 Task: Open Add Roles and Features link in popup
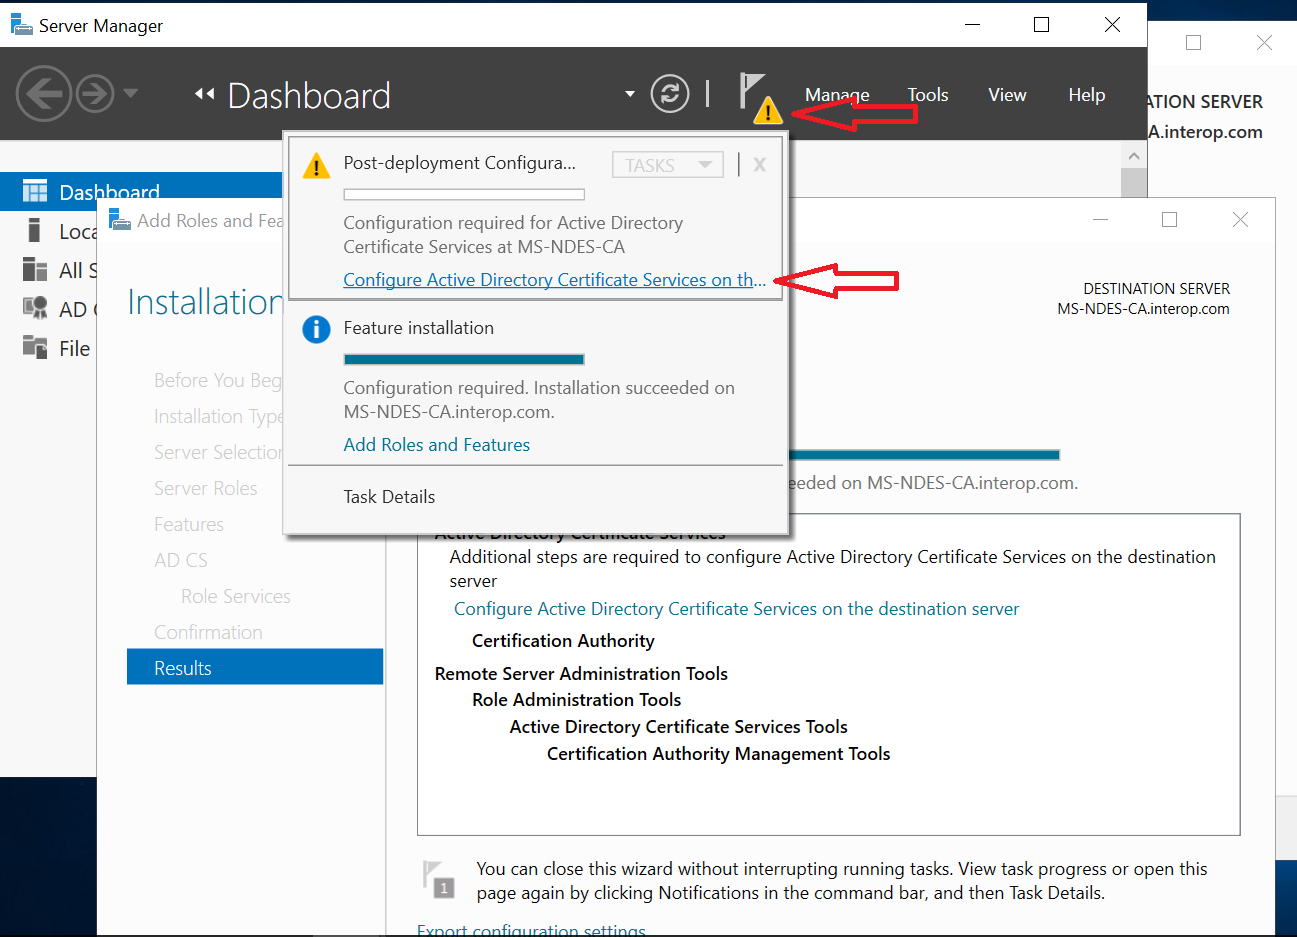[x=436, y=445]
